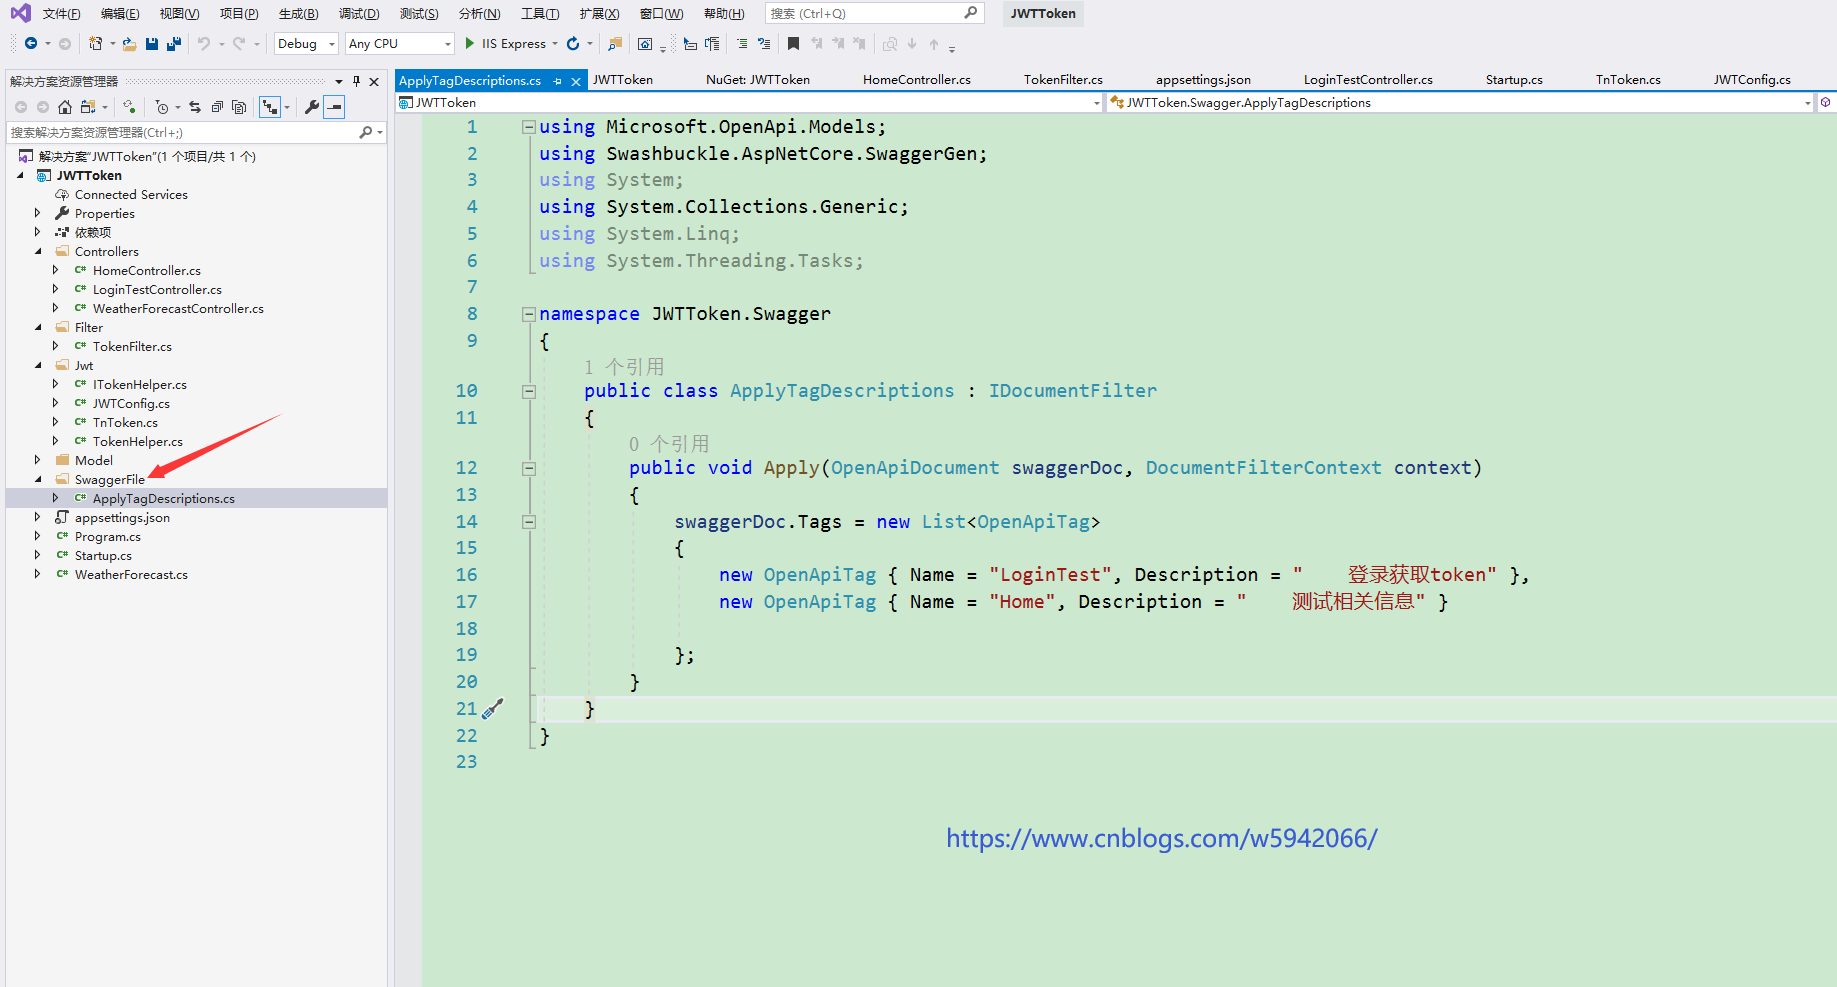This screenshot has width=1837, height=987.
Task: Click the Save All toolbar icon
Action: tap(174, 44)
